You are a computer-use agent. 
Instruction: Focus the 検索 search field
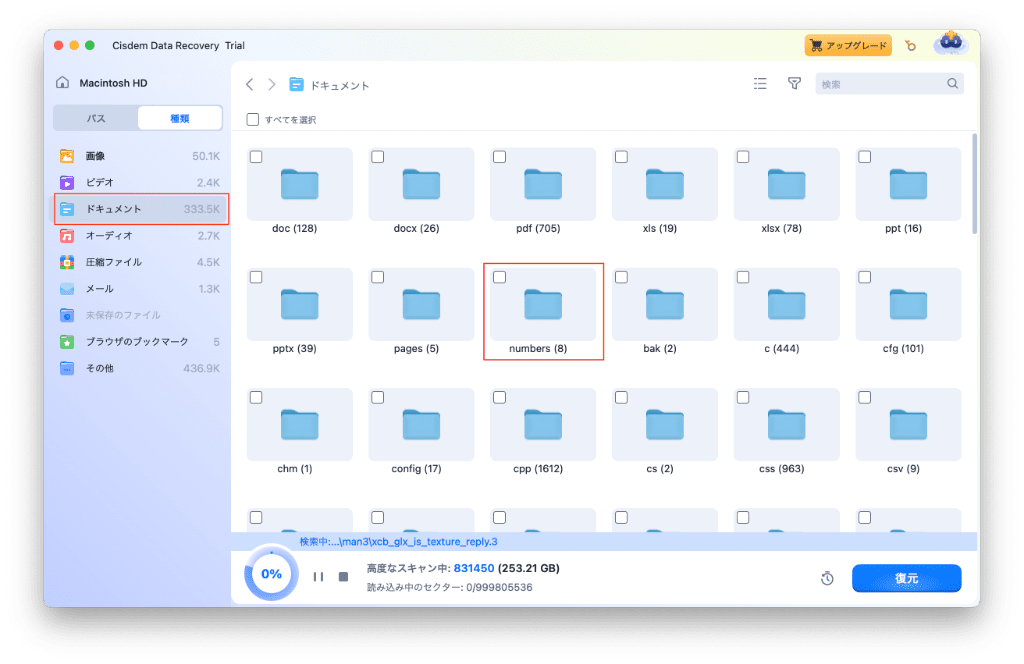880,84
